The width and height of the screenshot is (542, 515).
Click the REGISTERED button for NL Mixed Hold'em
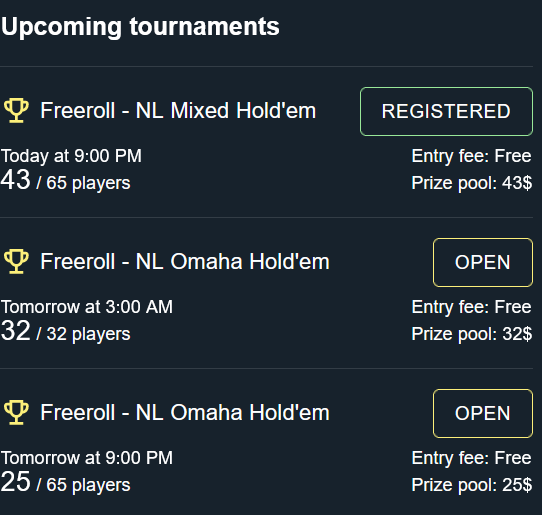tap(446, 111)
